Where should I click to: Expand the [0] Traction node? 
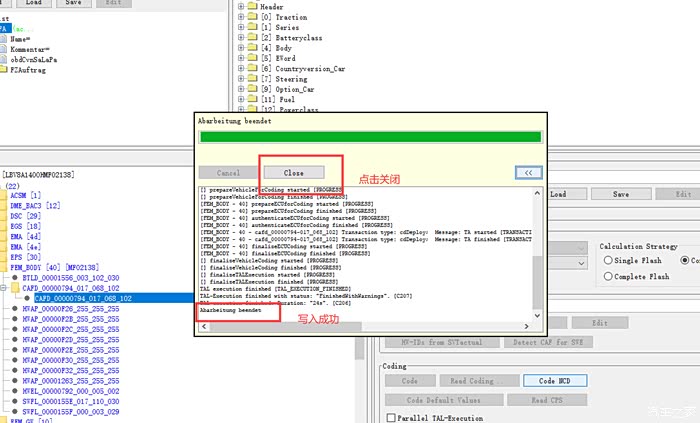[241, 17]
